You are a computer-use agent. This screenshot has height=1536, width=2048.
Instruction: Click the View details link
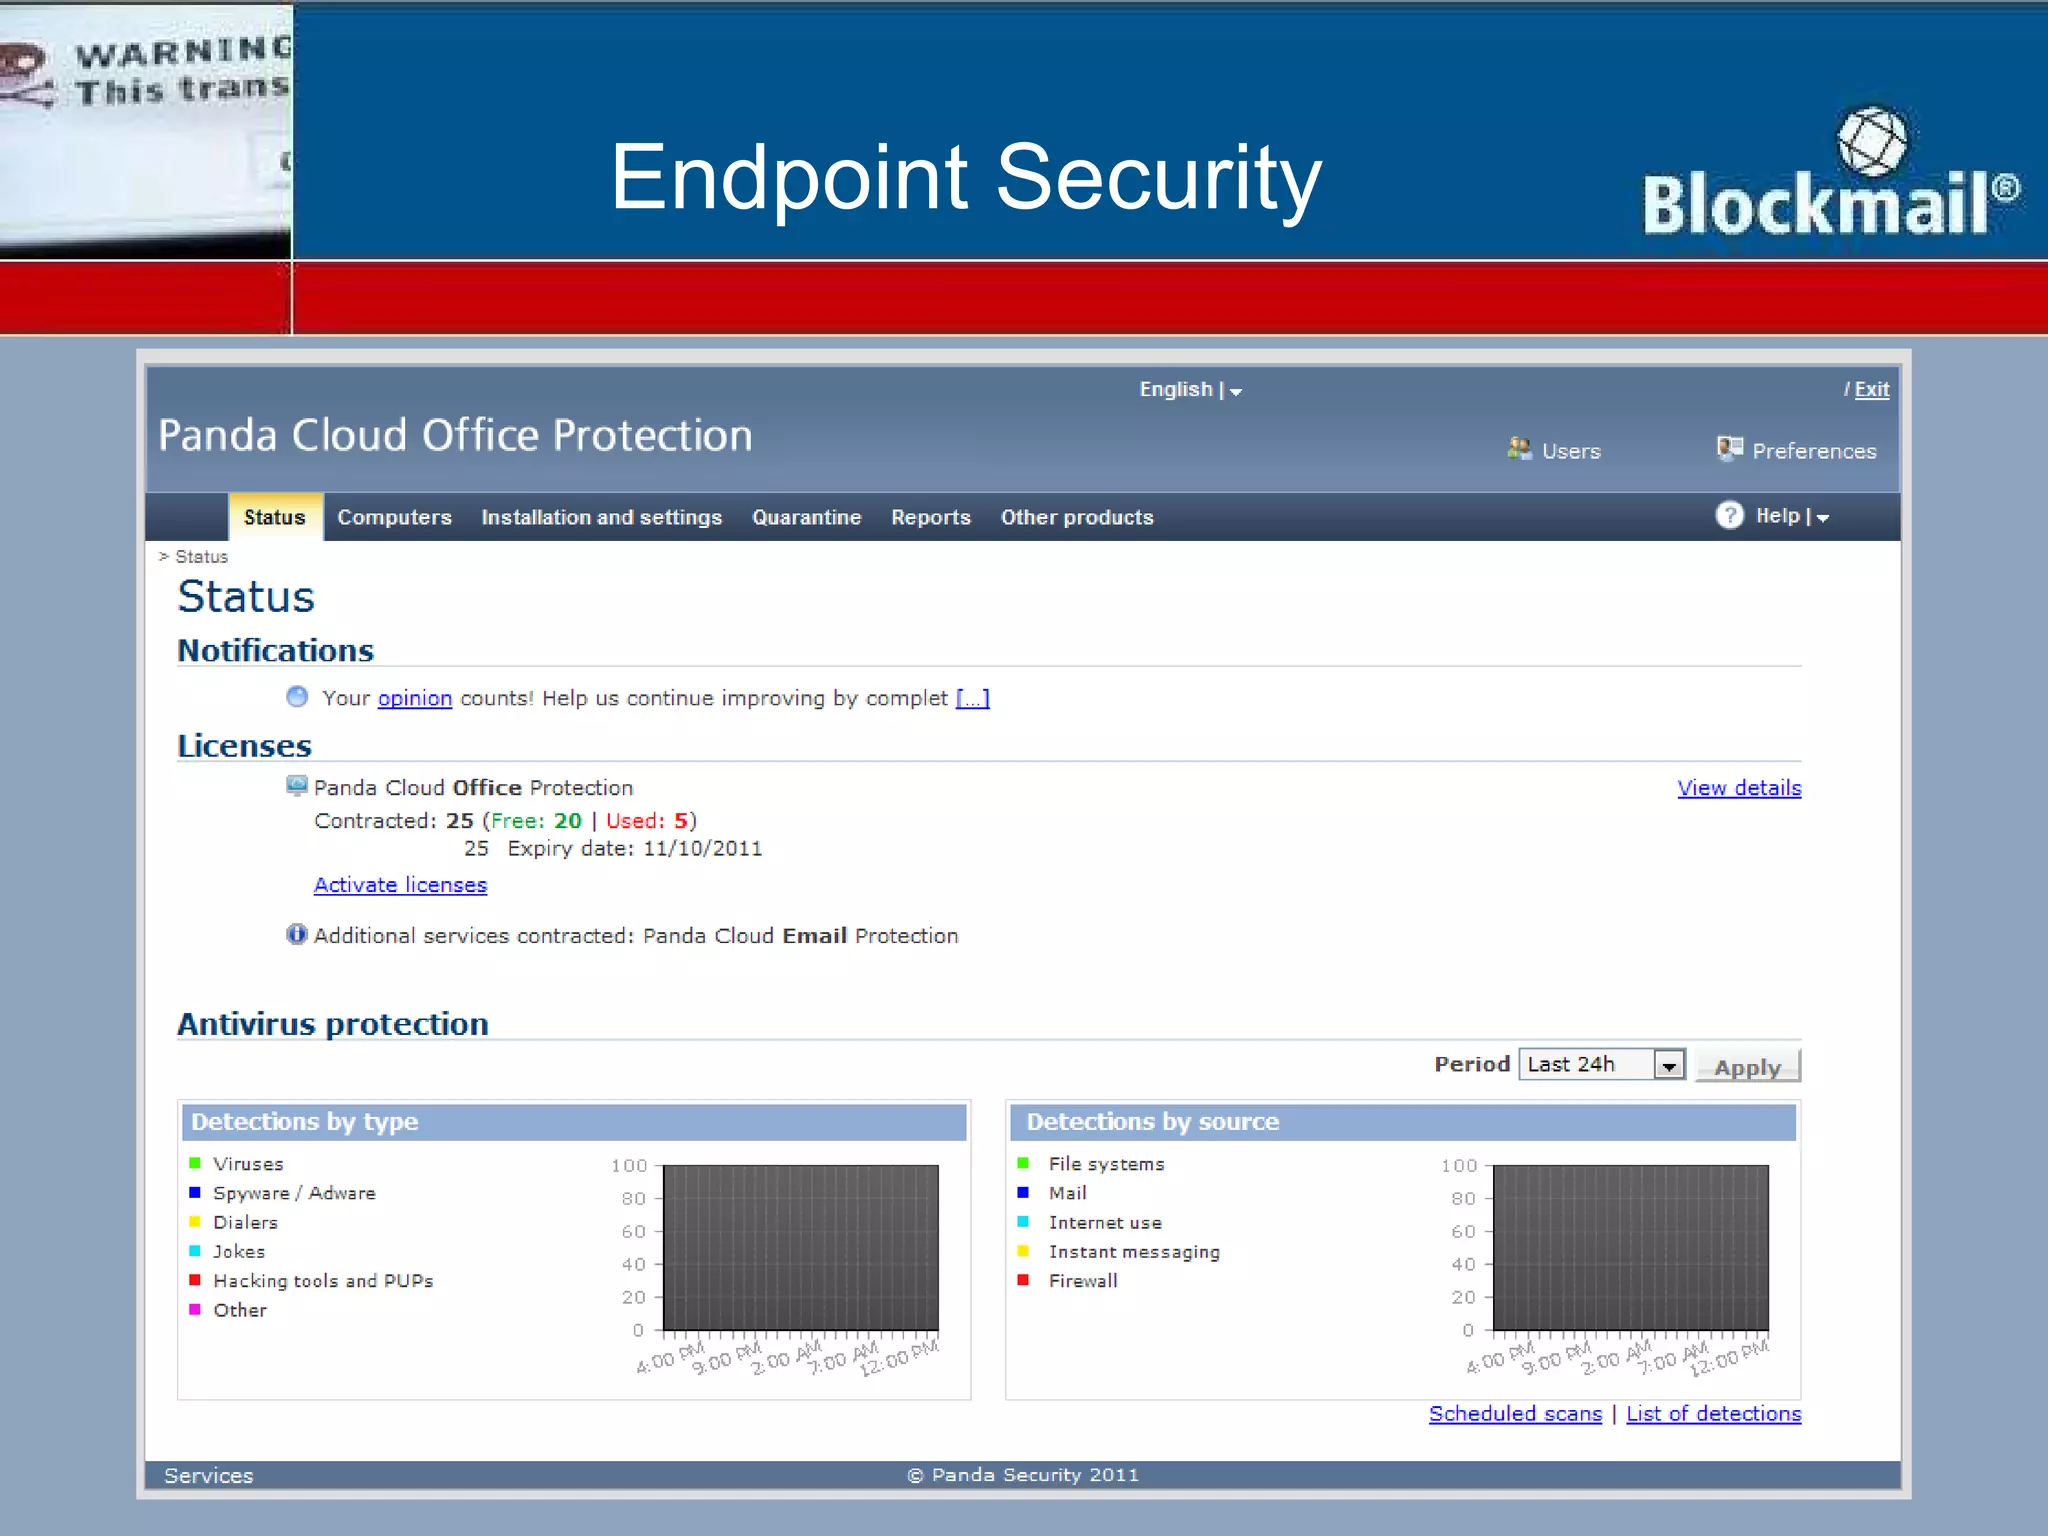pyautogui.click(x=1739, y=788)
